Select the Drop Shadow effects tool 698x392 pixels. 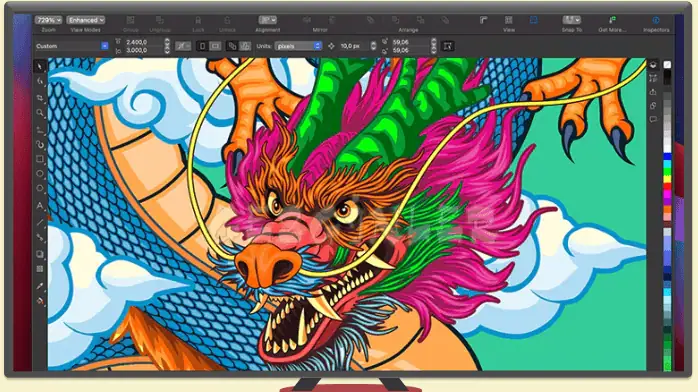click(x=40, y=254)
